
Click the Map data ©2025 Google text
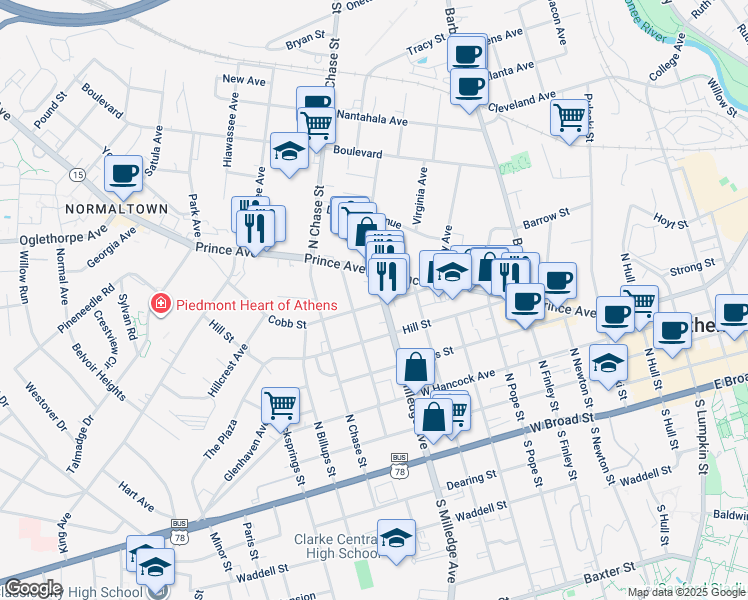click(686, 592)
